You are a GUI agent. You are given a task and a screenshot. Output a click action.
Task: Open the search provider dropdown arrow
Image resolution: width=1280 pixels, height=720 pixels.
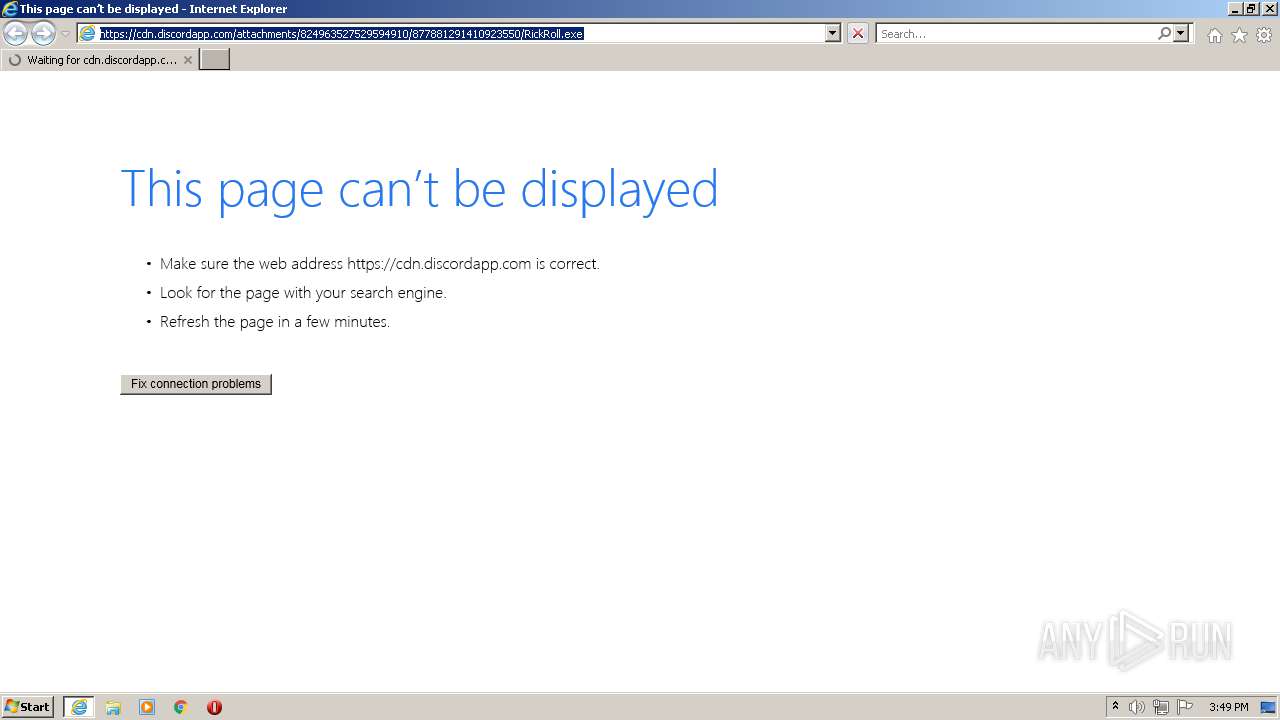[x=1181, y=33]
